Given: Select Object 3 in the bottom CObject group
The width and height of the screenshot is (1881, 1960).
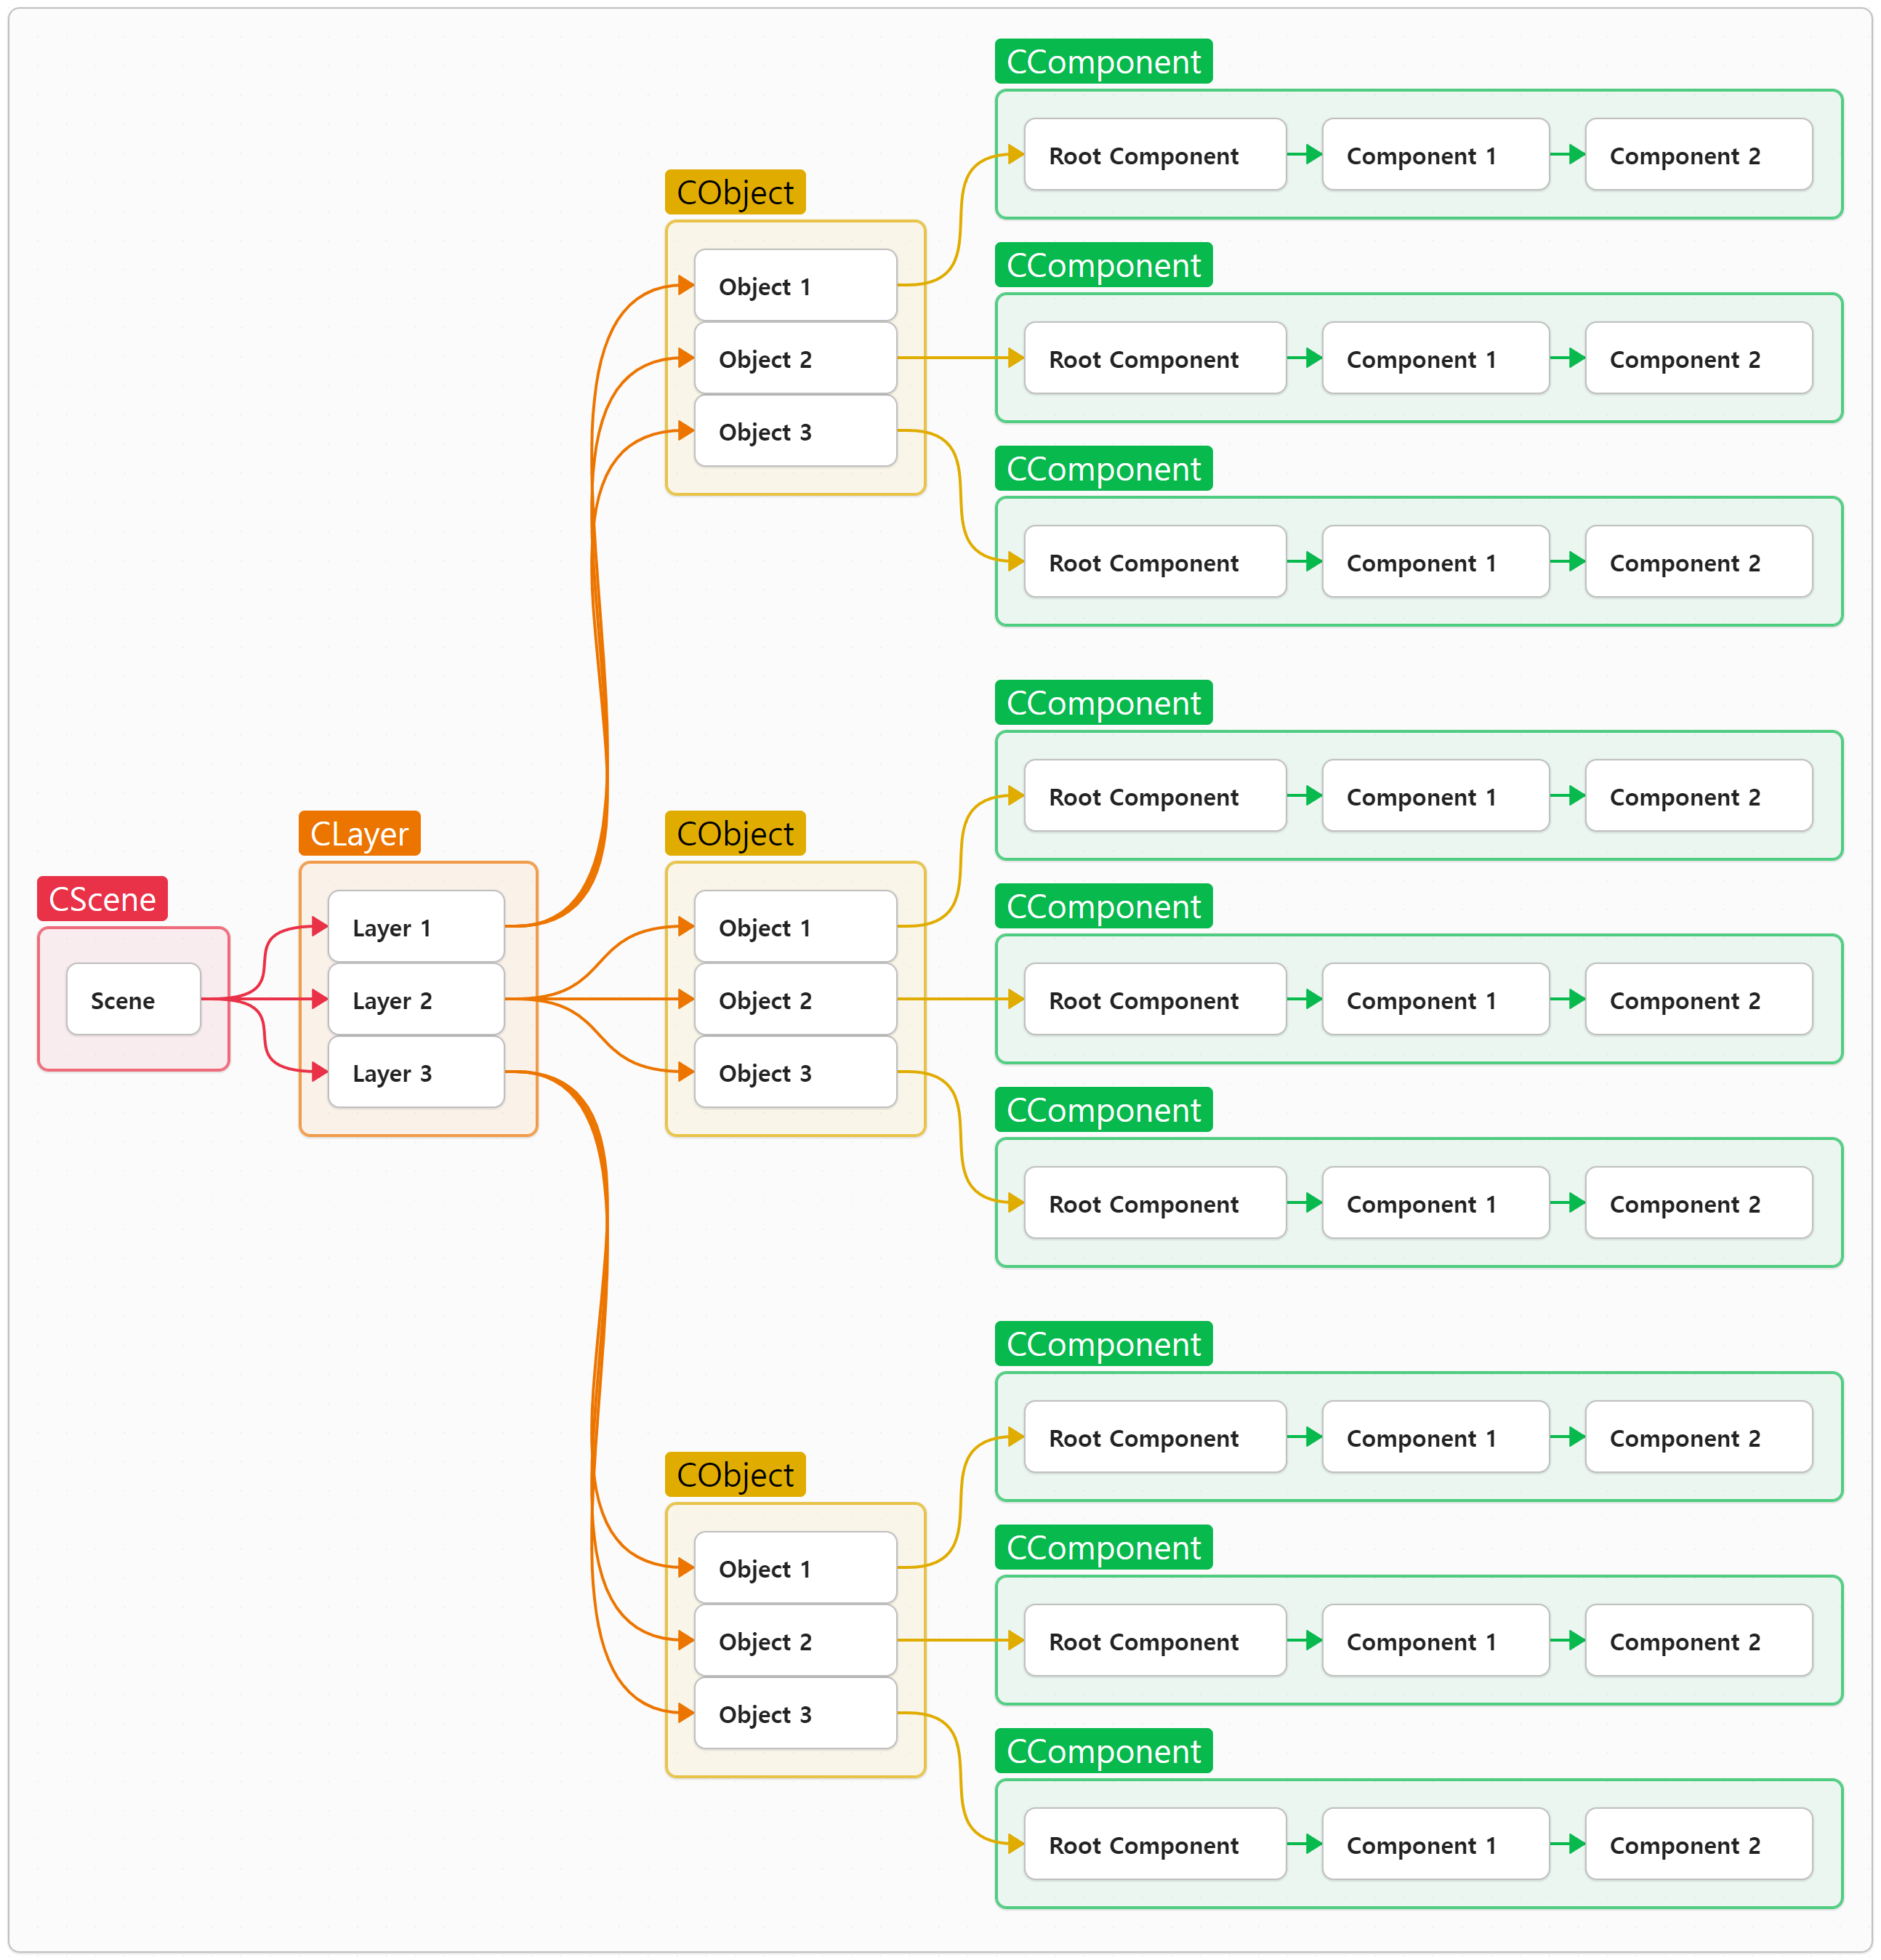Looking at the screenshot, I should tap(795, 1713).
